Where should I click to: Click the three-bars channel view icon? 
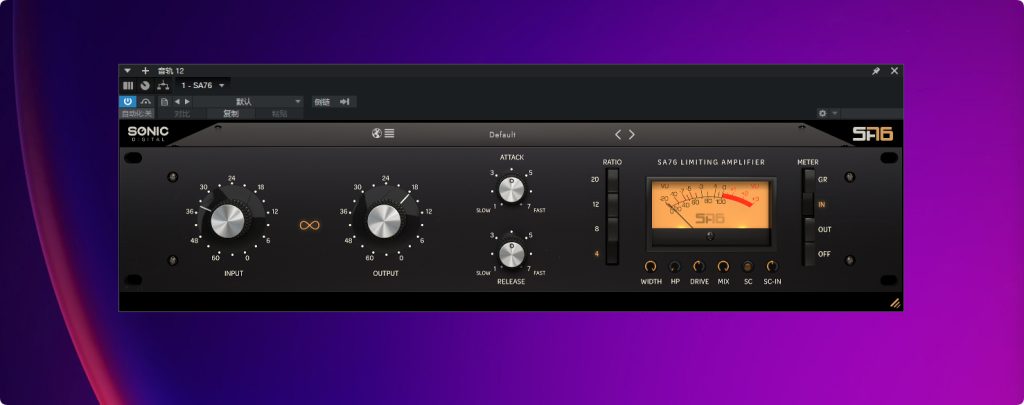128,86
